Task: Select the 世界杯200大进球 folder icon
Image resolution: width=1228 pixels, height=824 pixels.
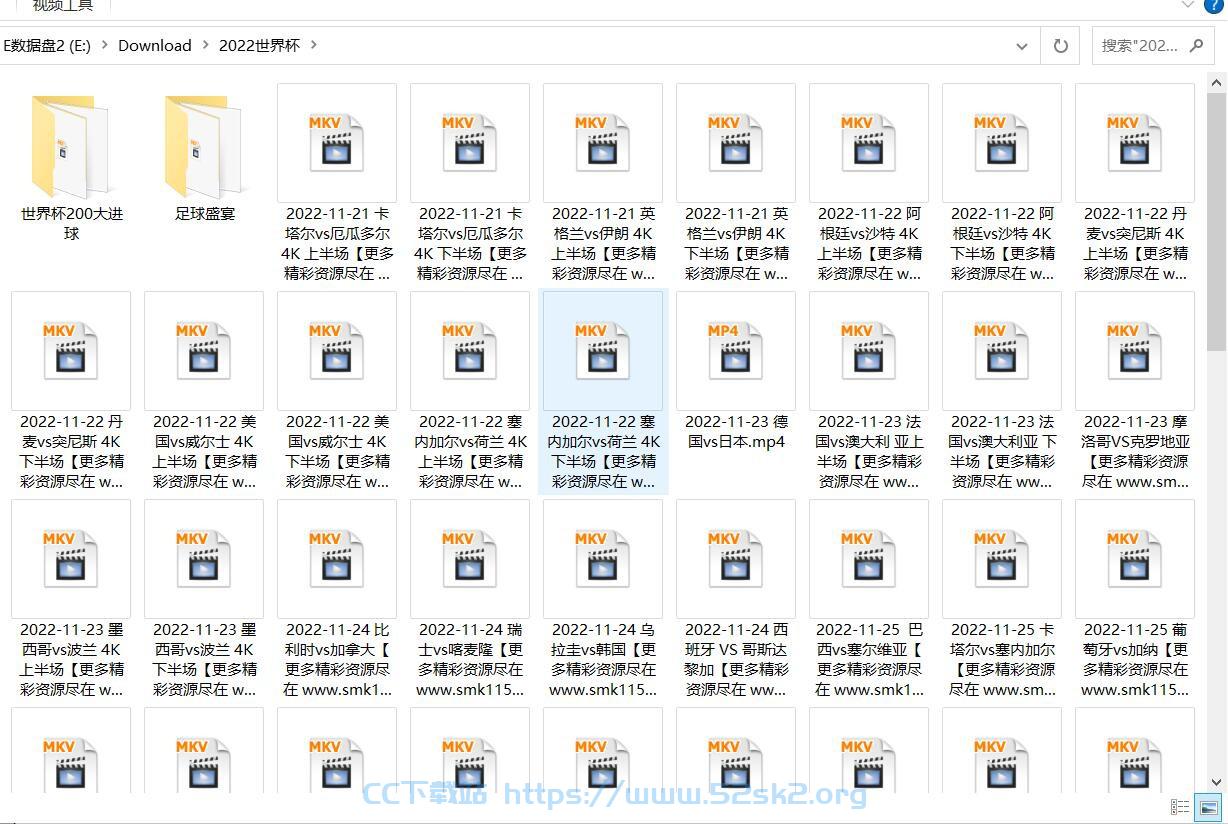Action: [x=71, y=145]
